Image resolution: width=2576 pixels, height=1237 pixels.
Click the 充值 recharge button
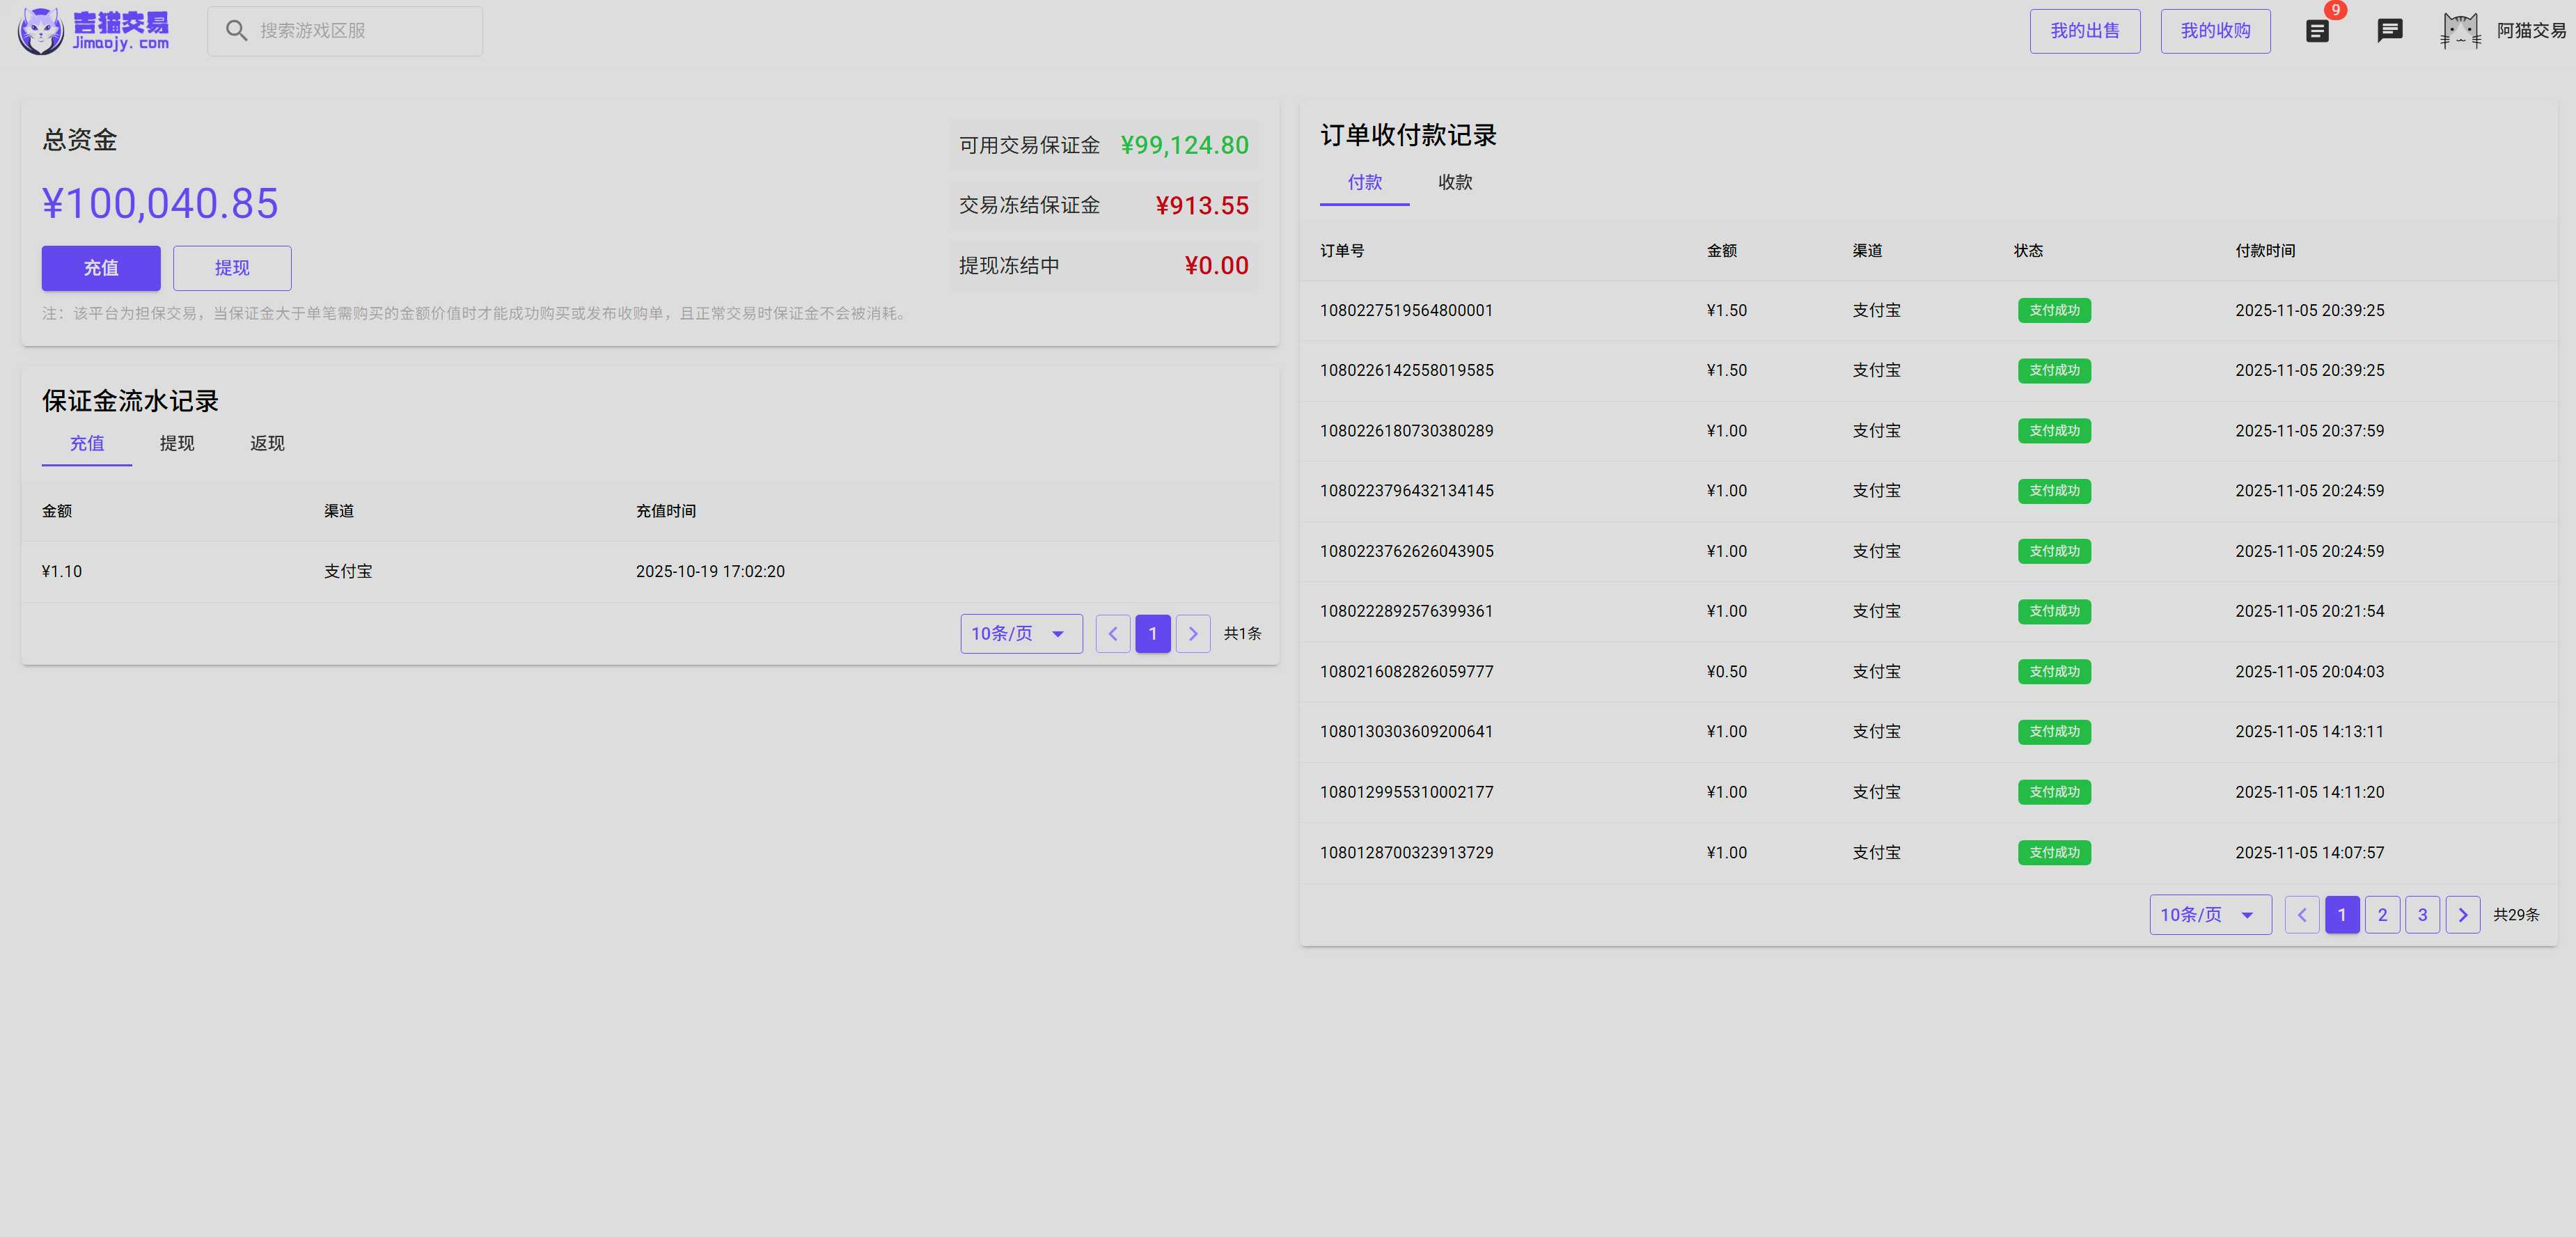(100, 268)
